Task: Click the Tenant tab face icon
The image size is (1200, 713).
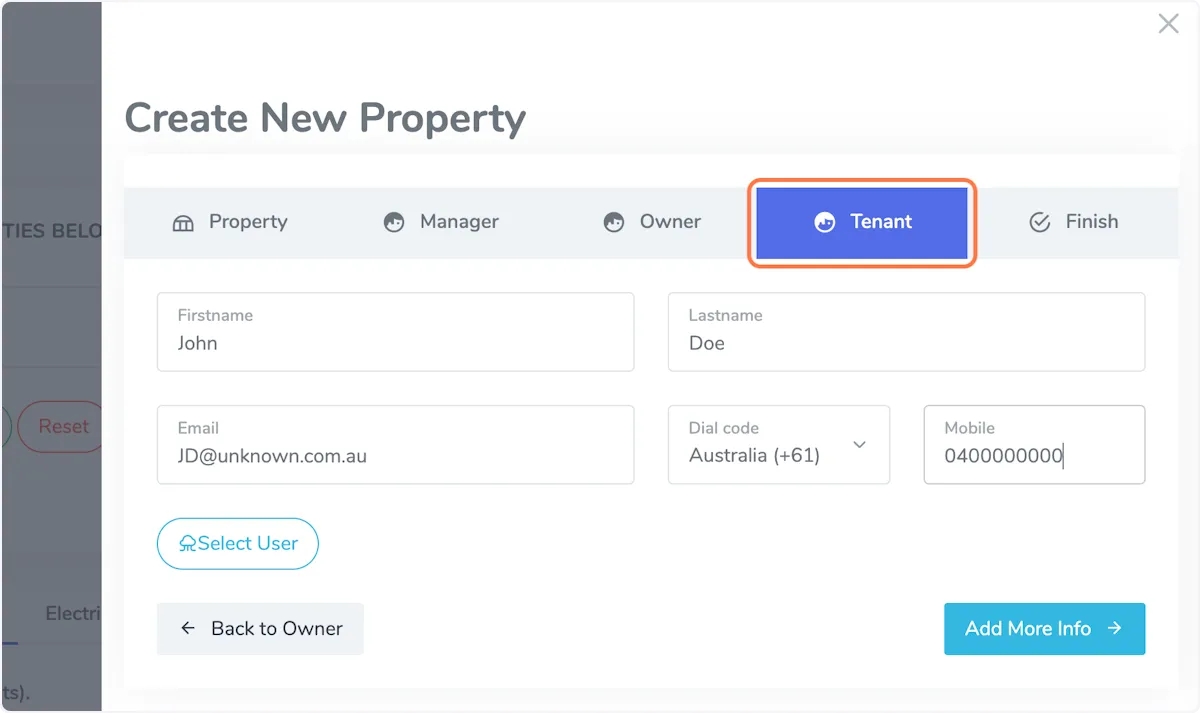Action: (825, 223)
